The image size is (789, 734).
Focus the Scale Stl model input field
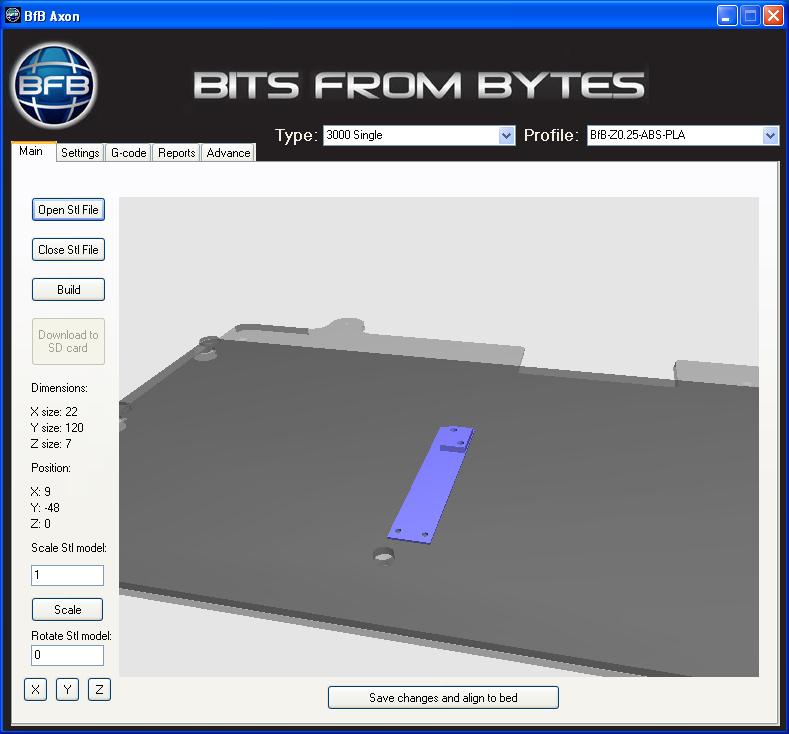tap(67, 575)
